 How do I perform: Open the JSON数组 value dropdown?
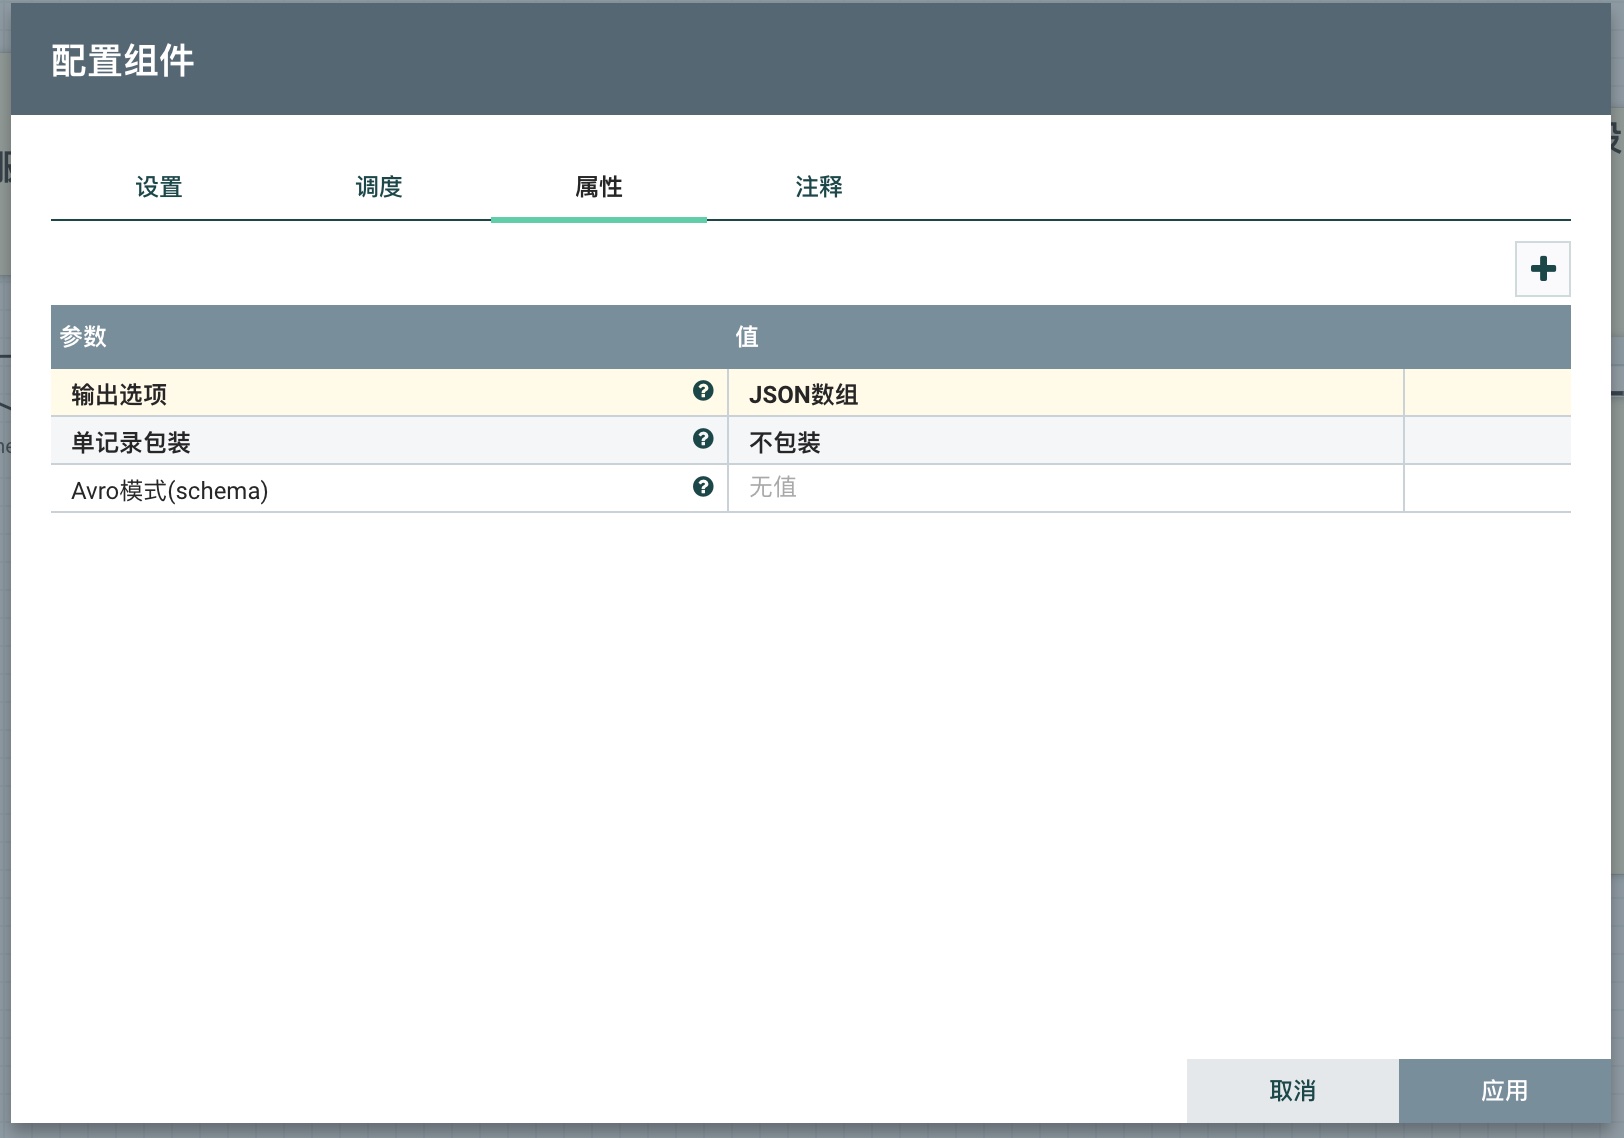pos(1064,394)
